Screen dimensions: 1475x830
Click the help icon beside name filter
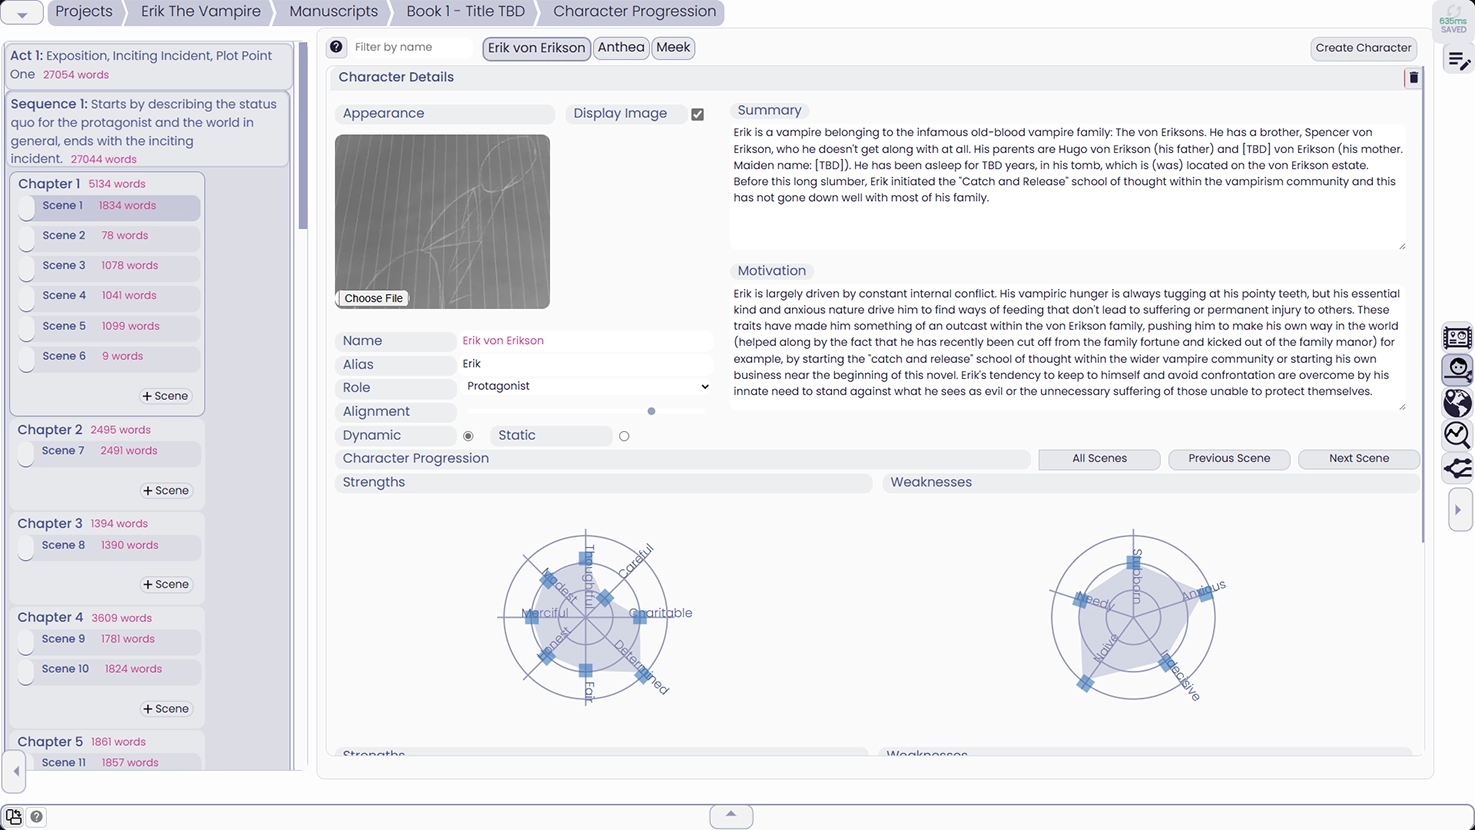pyautogui.click(x=337, y=47)
